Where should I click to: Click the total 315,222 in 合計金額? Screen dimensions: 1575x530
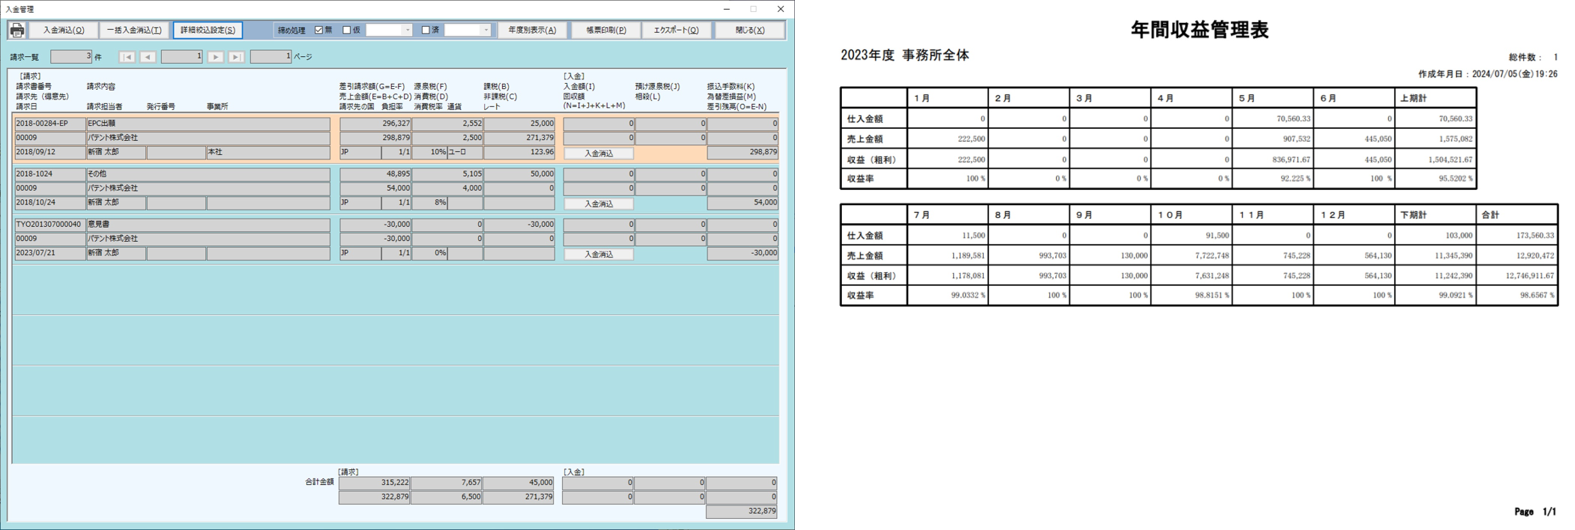pyautogui.click(x=375, y=483)
